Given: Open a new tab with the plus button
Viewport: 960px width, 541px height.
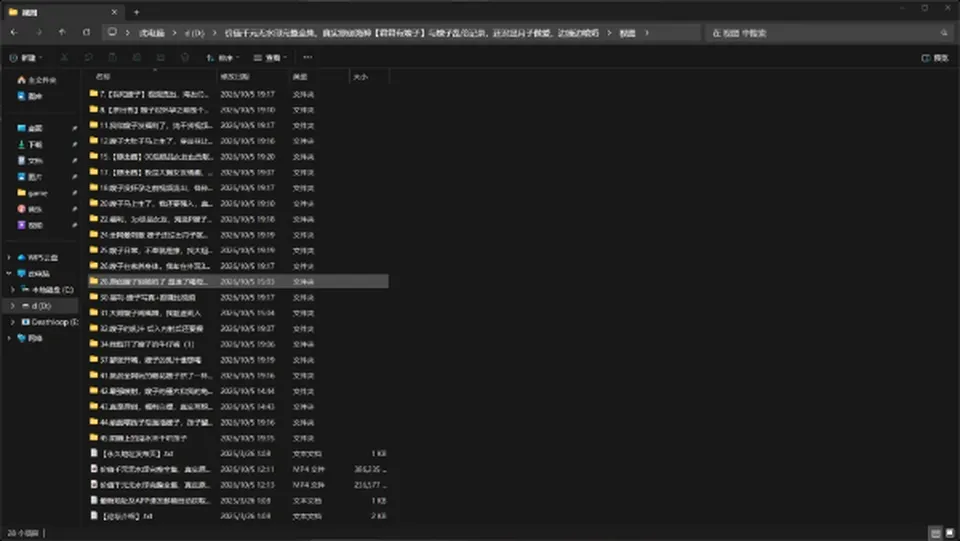Looking at the screenshot, I should [x=137, y=12].
